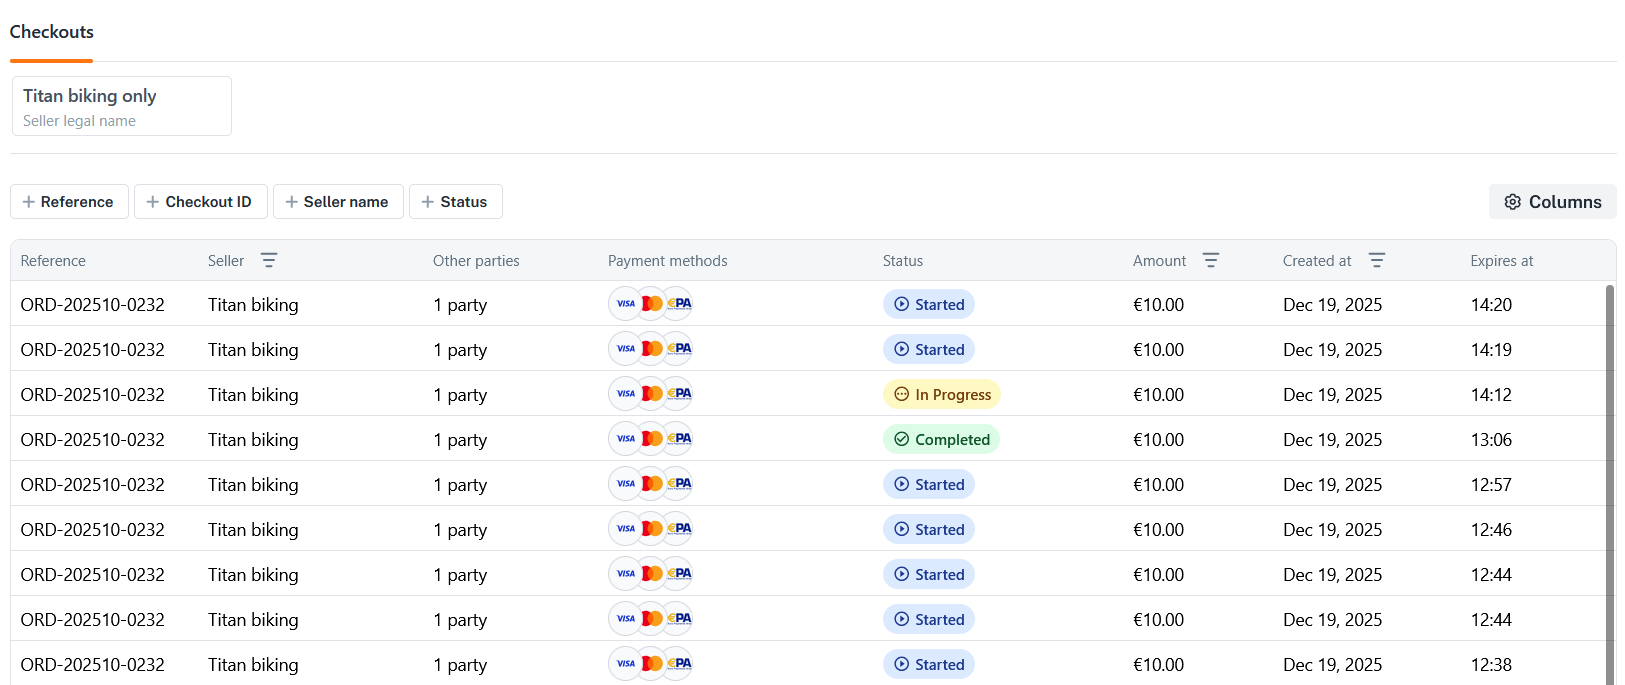Screen dimensions: 1625x685
Task: Click ORD-202510-0232 in the 14:20 row
Action: tap(92, 304)
